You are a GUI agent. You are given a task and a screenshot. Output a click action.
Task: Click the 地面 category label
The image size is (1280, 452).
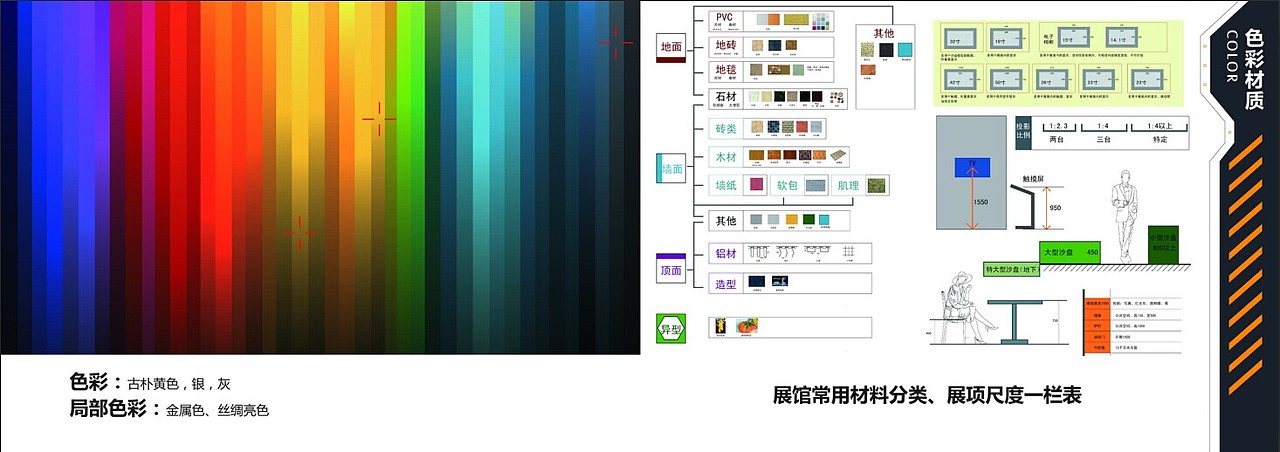click(x=670, y=47)
